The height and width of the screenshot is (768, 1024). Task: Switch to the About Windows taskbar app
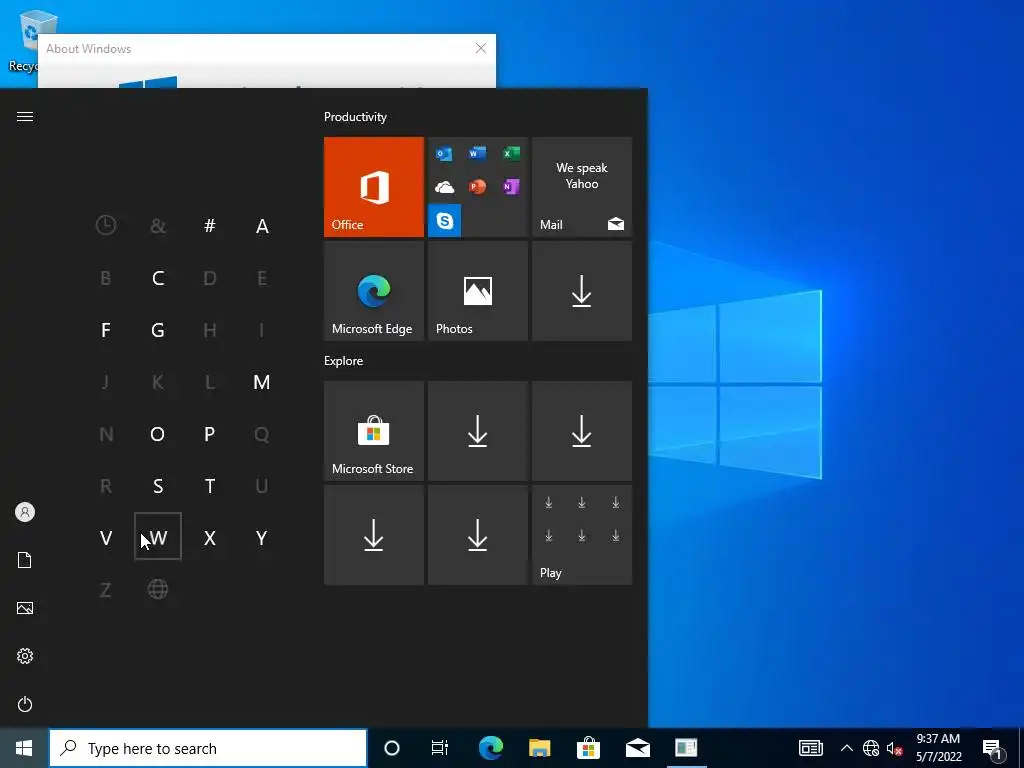[x=686, y=748]
